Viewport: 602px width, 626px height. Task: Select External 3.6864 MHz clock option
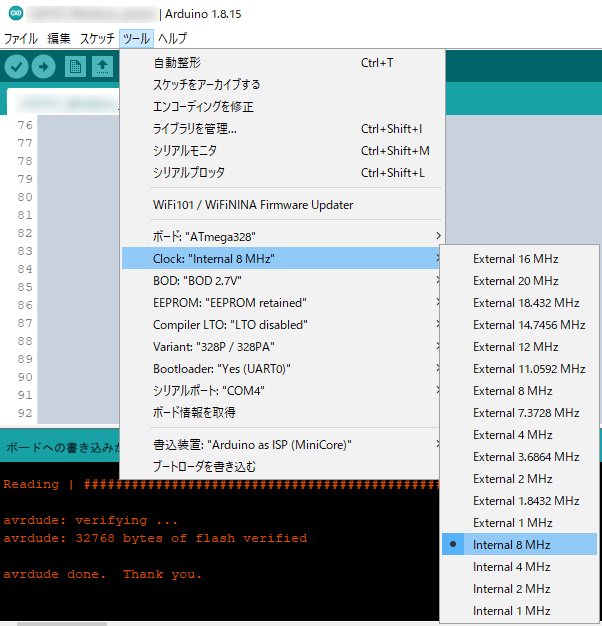tap(519, 456)
